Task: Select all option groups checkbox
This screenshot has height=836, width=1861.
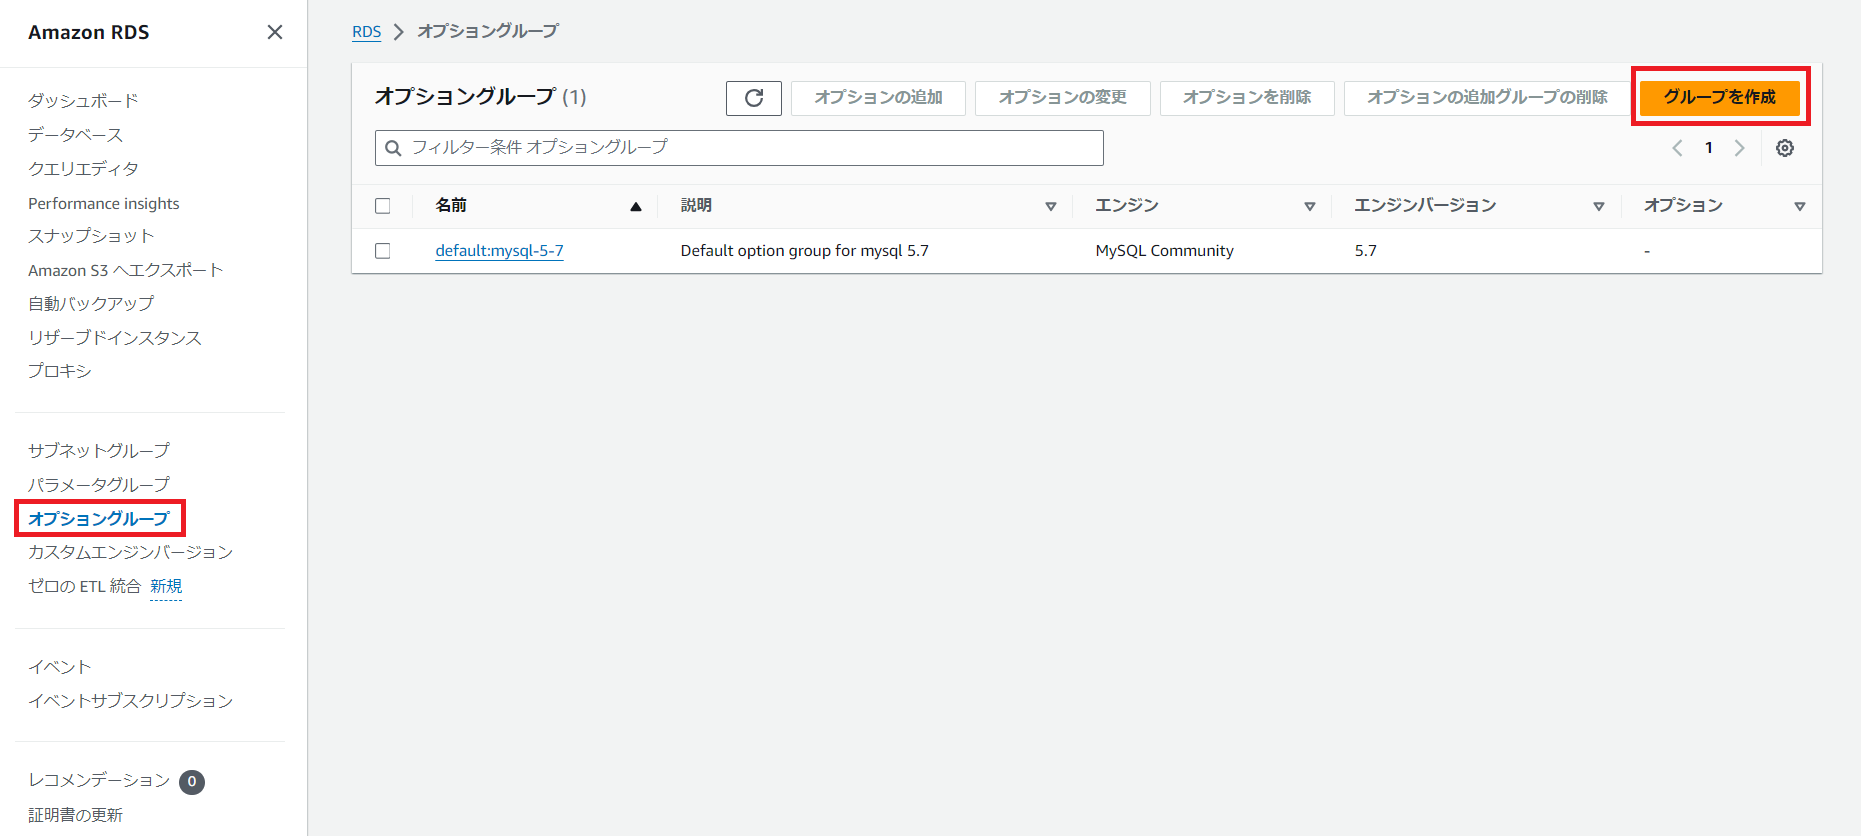Action: click(383, 206)
